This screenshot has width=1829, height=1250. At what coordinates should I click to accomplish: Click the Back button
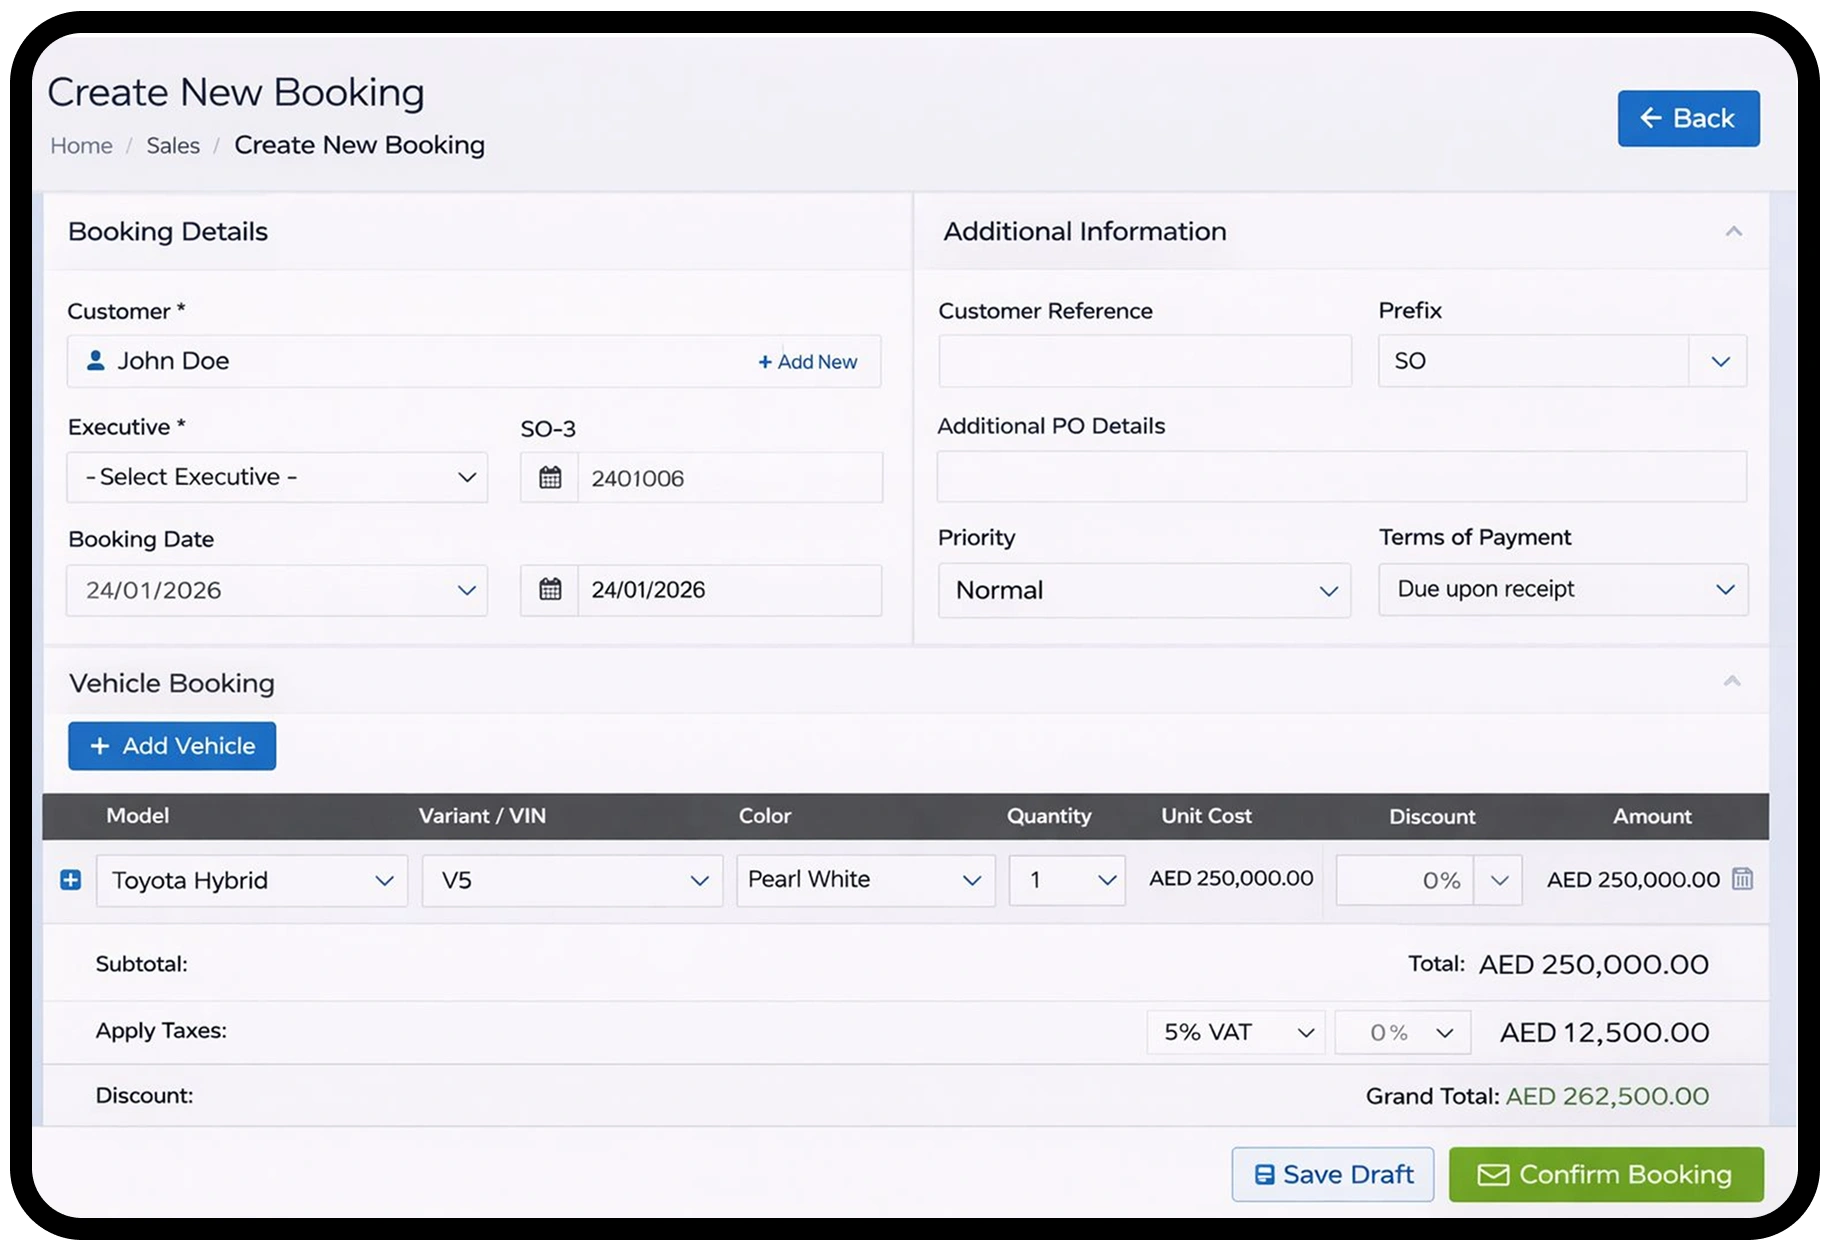(1688, 118)
